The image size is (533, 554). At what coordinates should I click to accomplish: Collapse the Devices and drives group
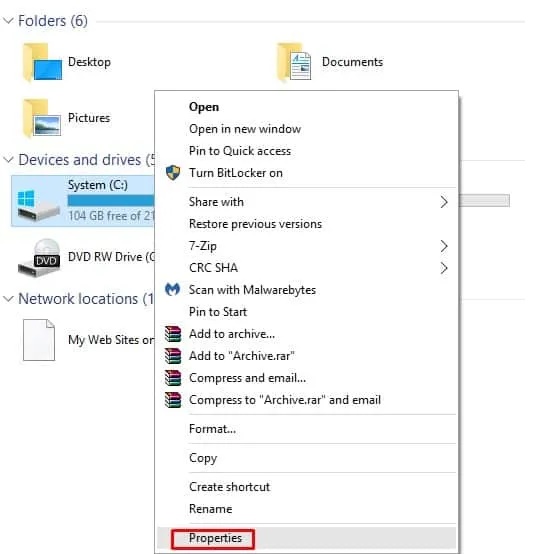click(8, 160)
